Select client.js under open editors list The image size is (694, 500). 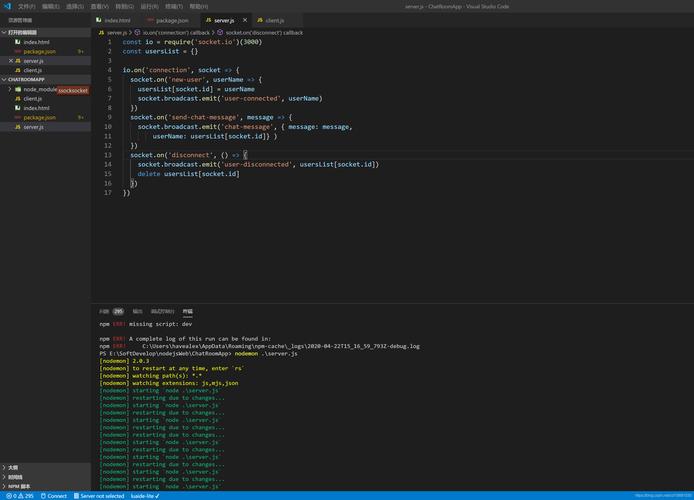[45, 70]
